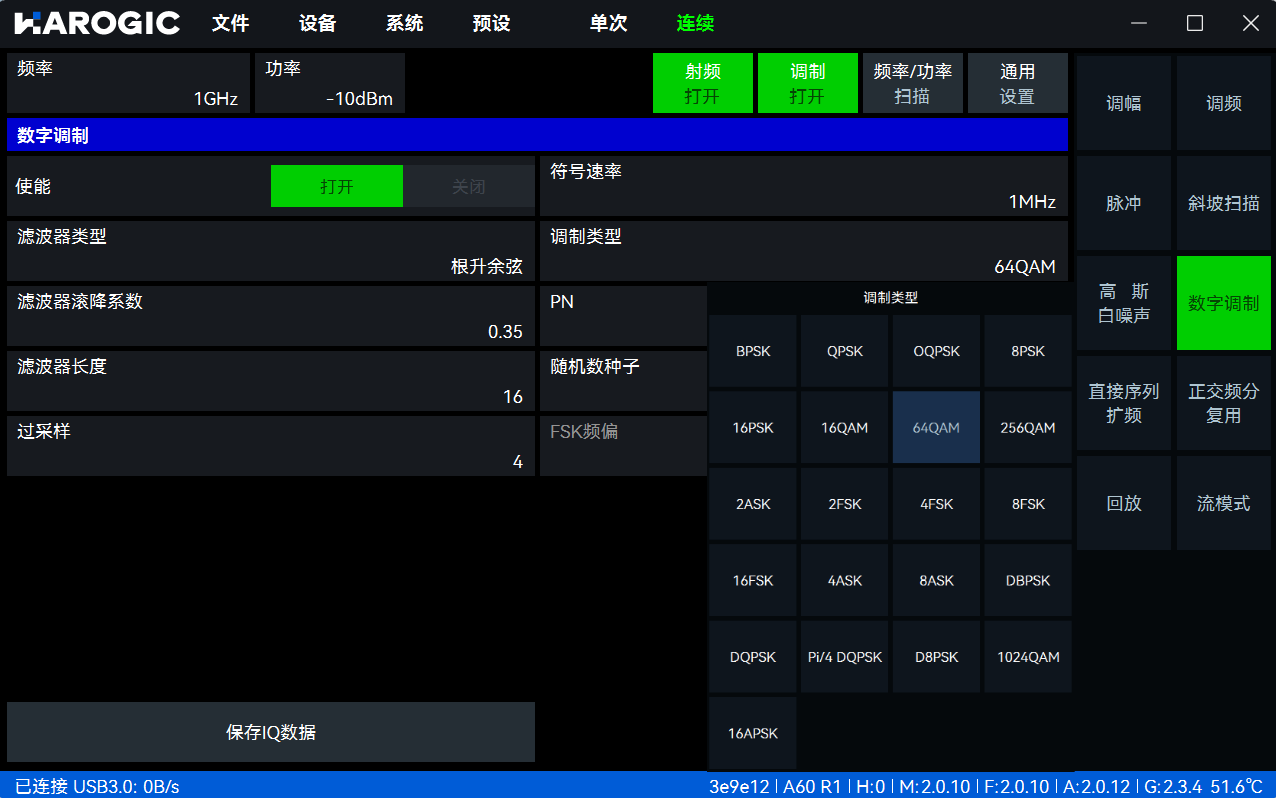
Task: Open the 预设 menu
Action: (491, 24)
